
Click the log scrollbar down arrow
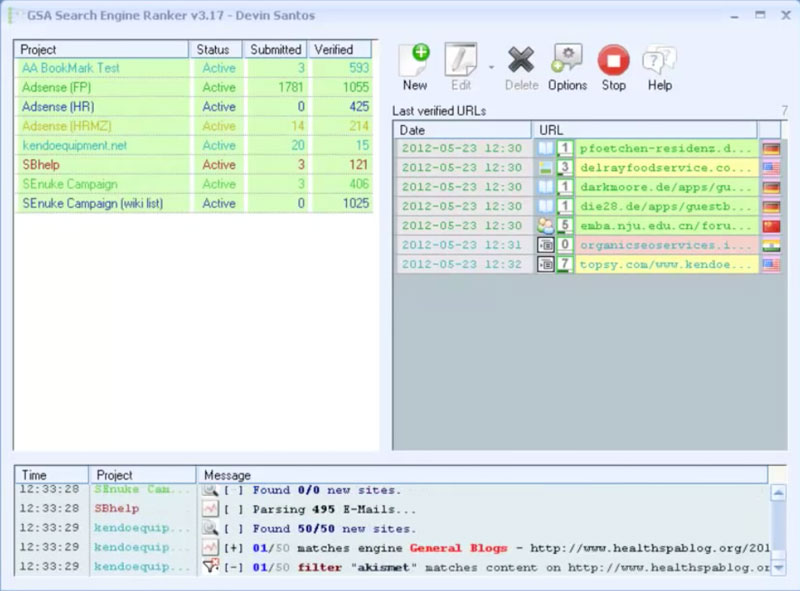778,567
